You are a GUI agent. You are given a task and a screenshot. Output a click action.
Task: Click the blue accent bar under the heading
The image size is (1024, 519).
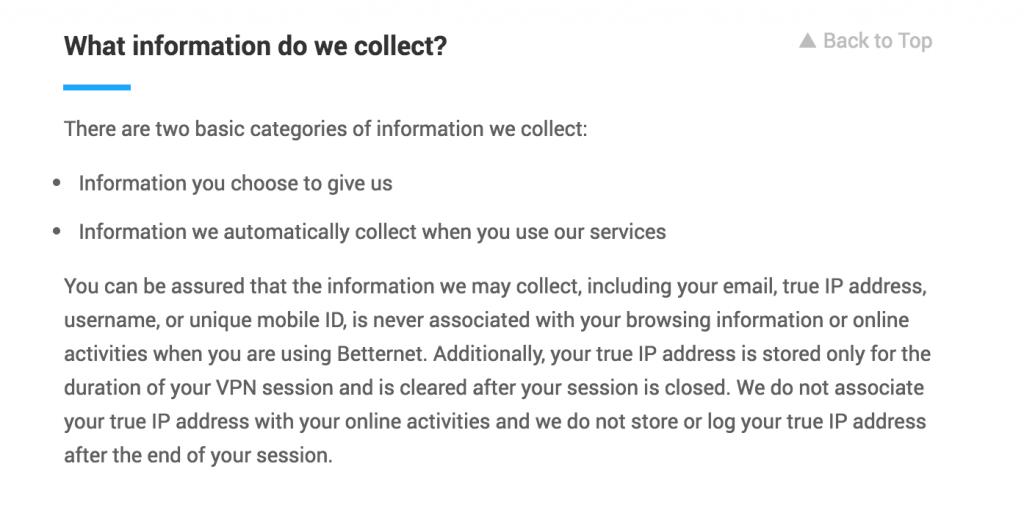[x=97, y=87]
